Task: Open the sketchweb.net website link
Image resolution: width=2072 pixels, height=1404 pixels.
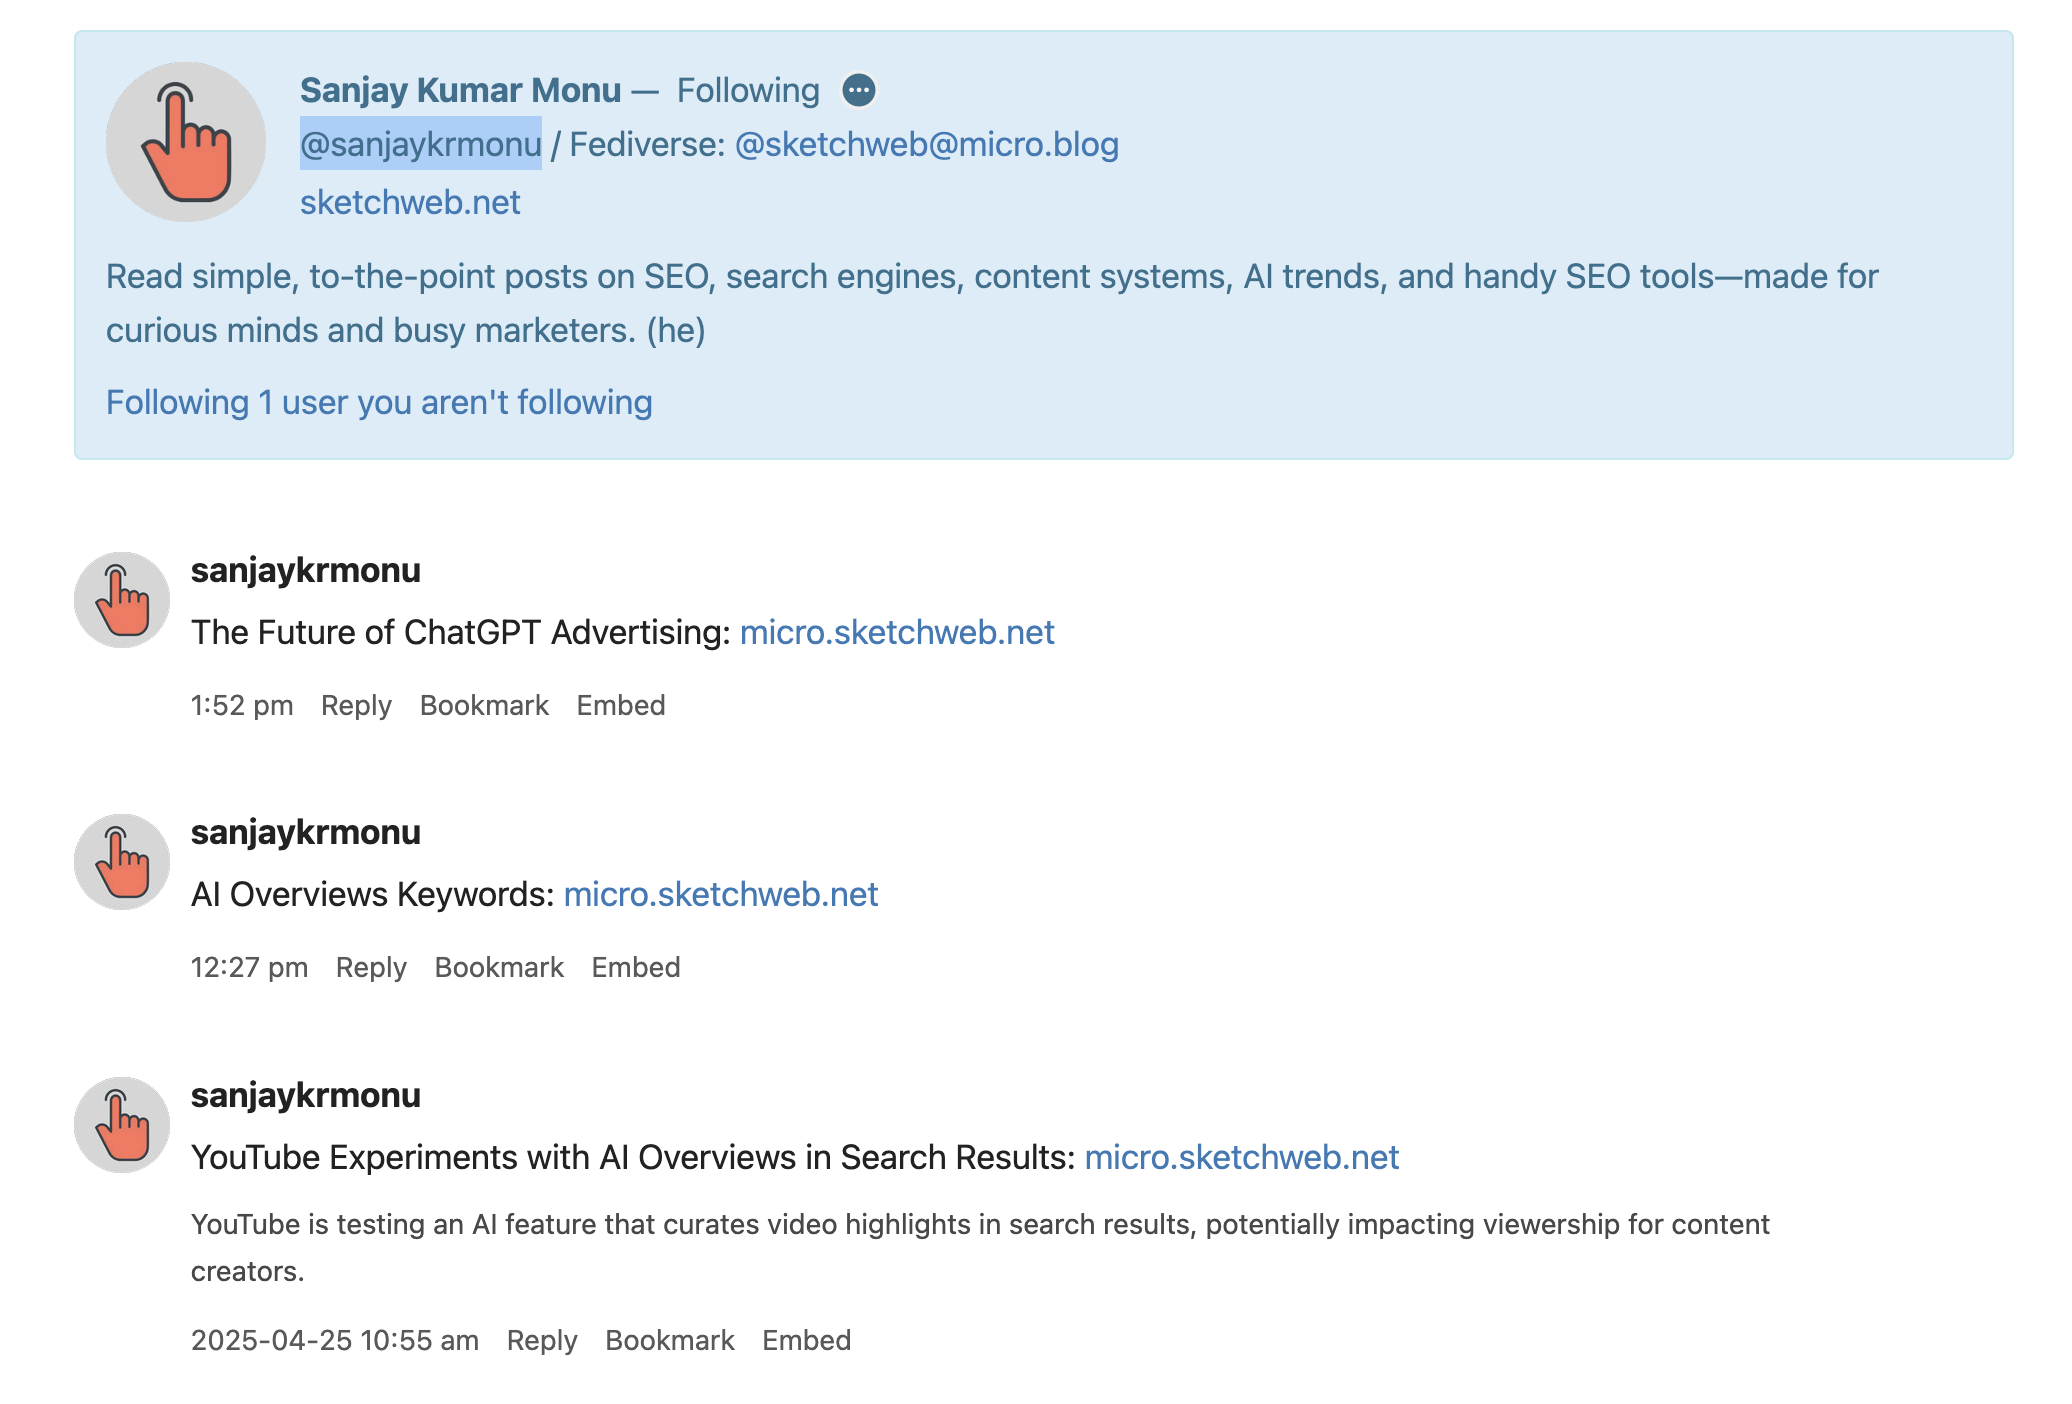Action: pyautogui.click(x=410, y=202)
